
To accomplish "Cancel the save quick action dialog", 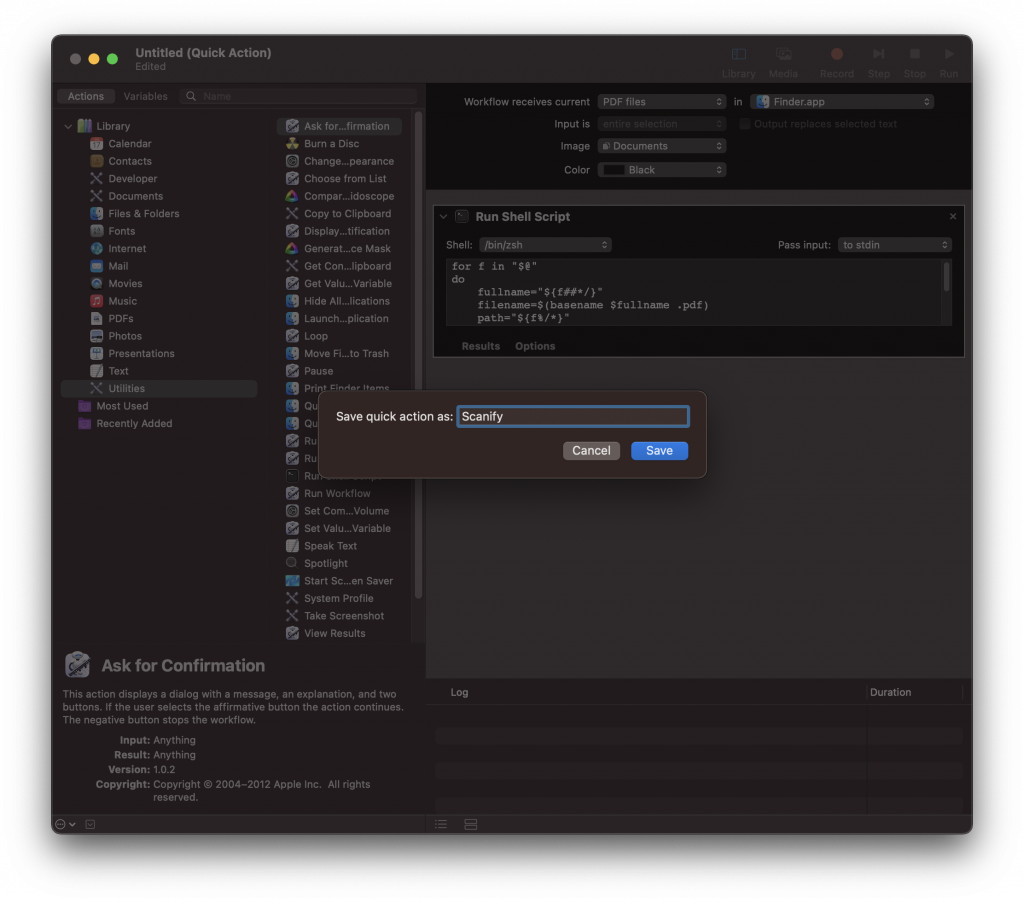I will 591,451.
